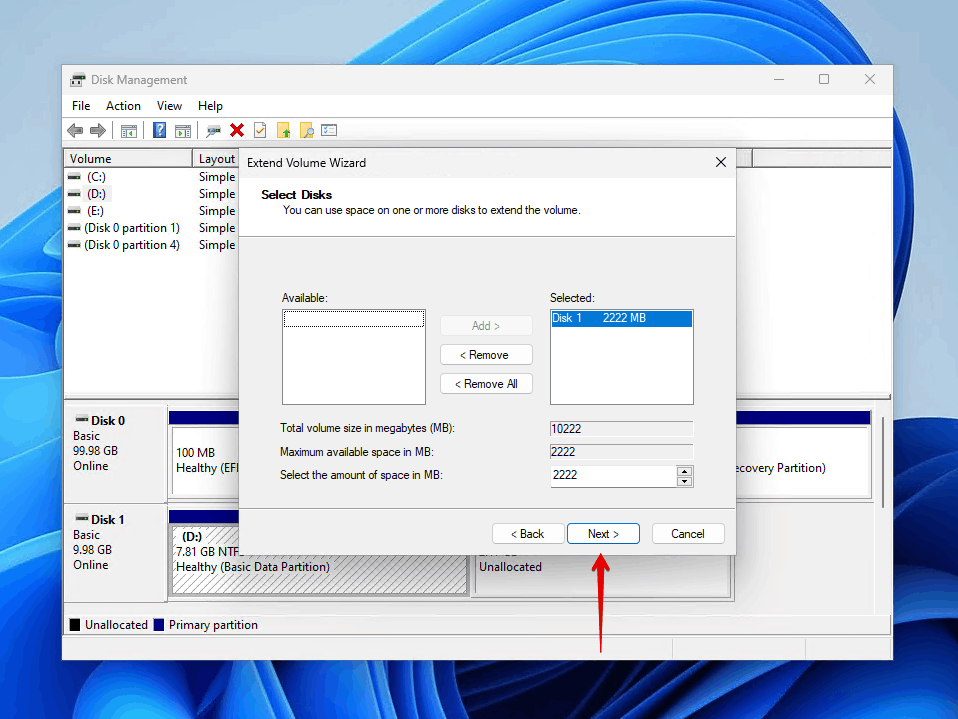Toggle the action pane visibility icon
This screenshot has height=719, width=958.
[182, 130]
